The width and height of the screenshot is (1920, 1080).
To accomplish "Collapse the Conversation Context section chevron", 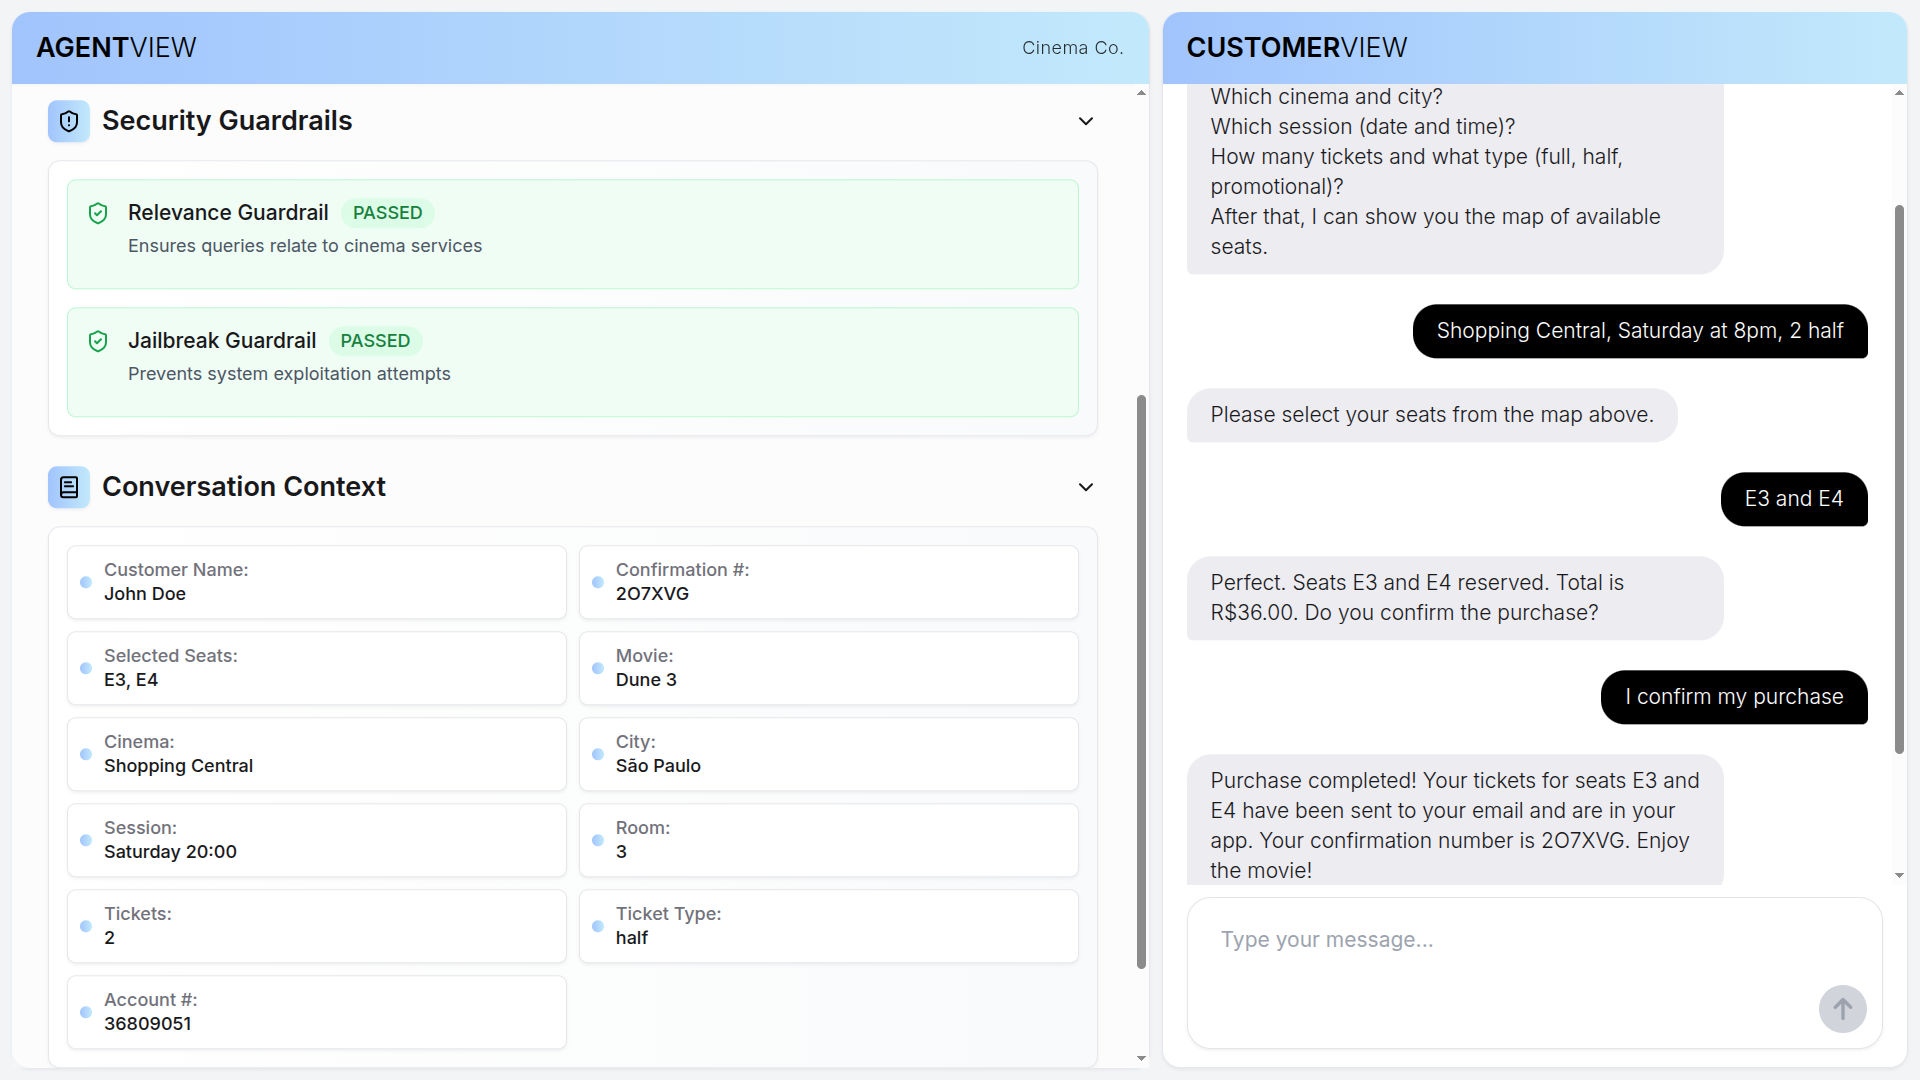I will tap(1085, 487).
